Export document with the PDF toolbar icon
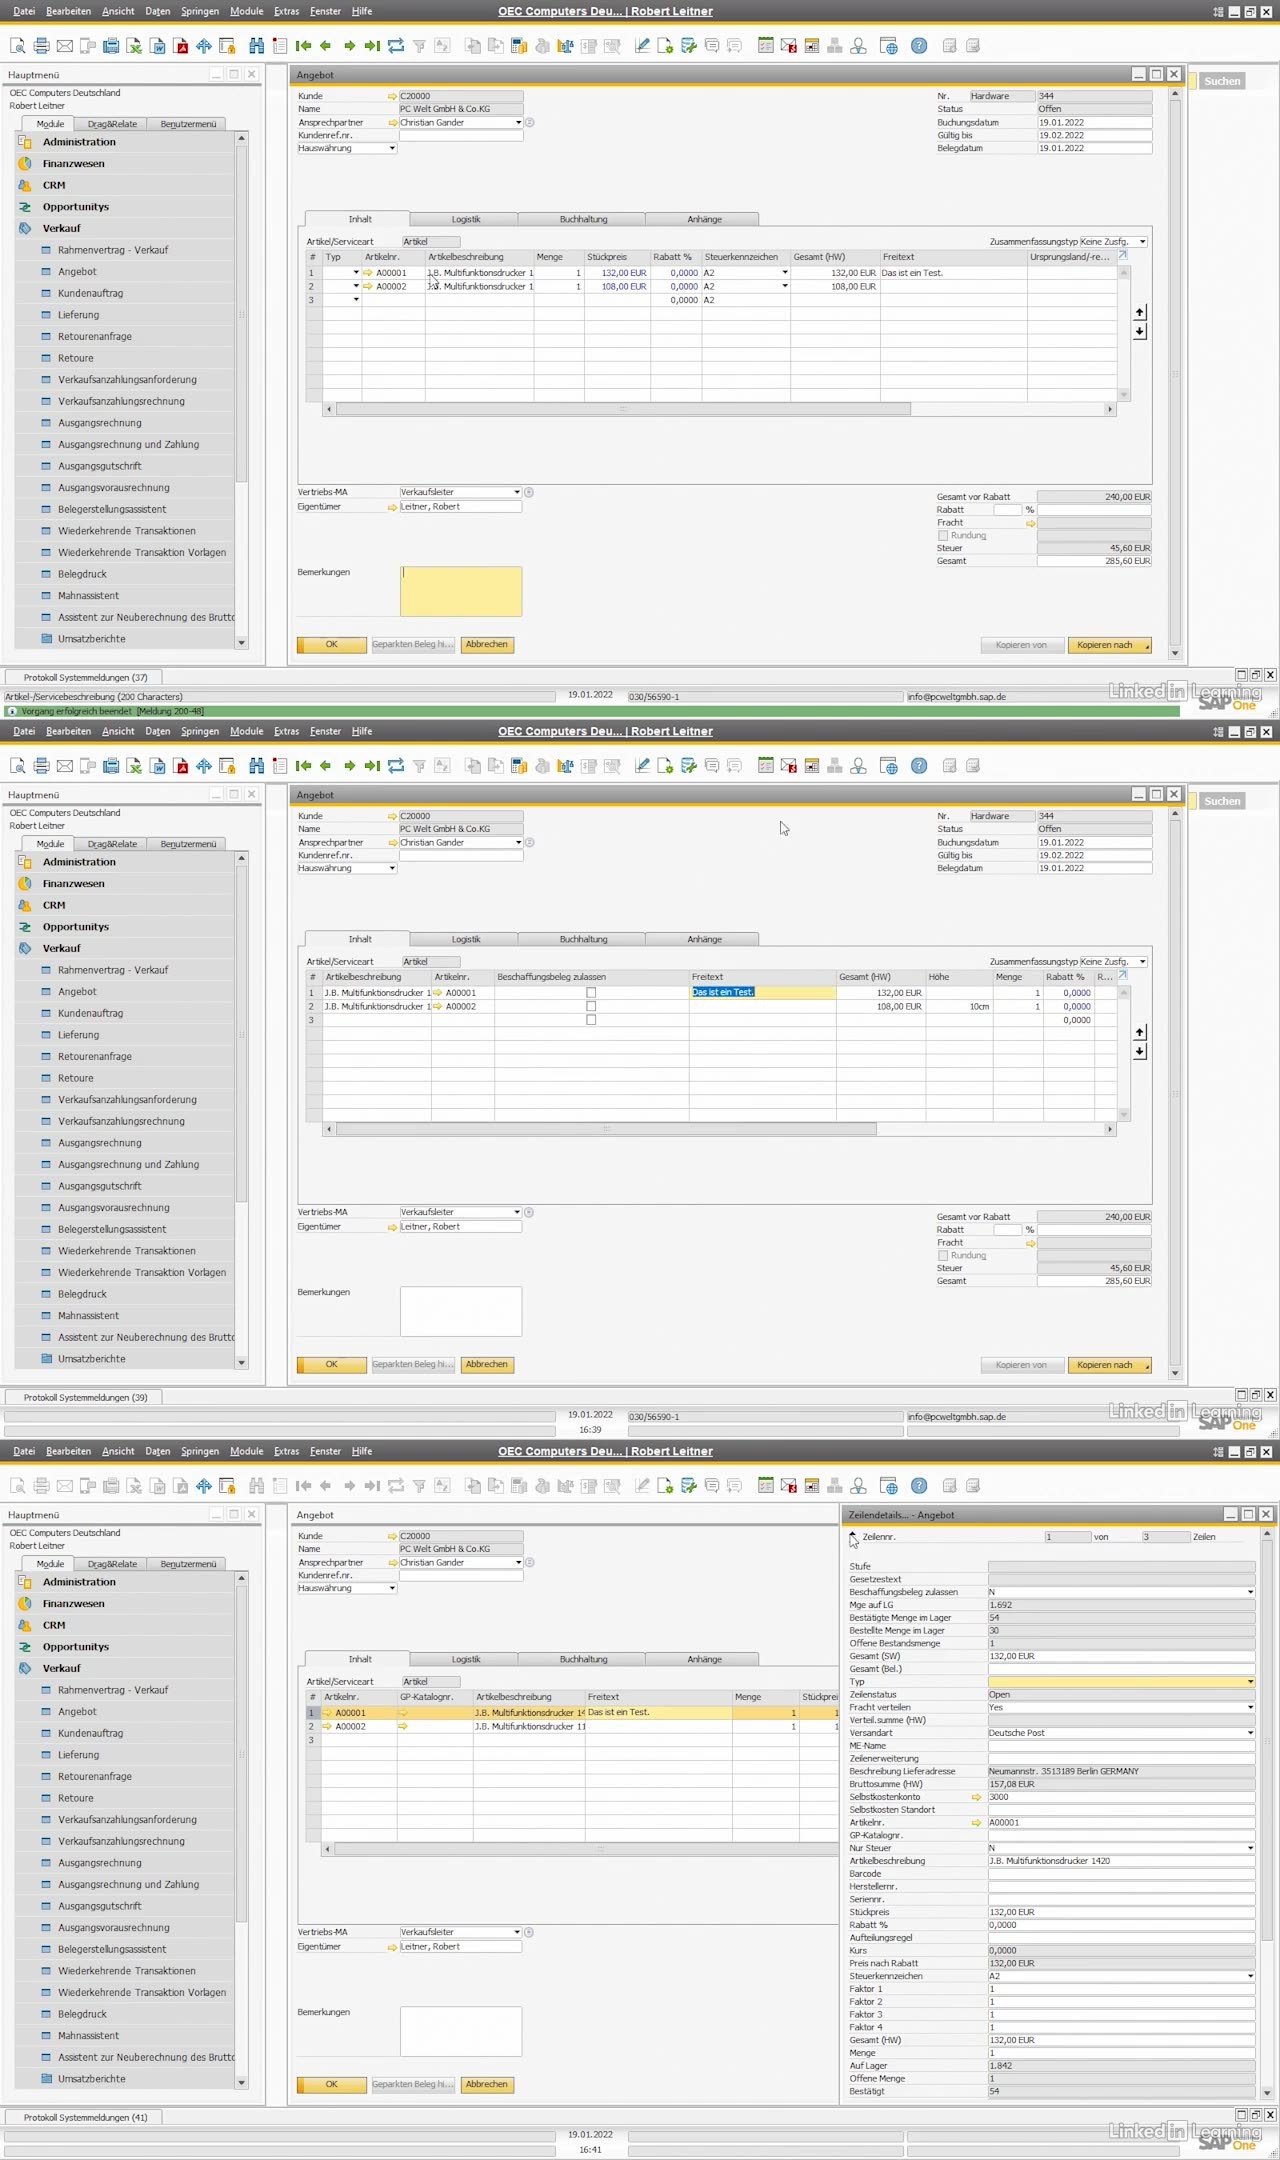Screen dimensions: 1280x2160 click(x=181, y=46)
